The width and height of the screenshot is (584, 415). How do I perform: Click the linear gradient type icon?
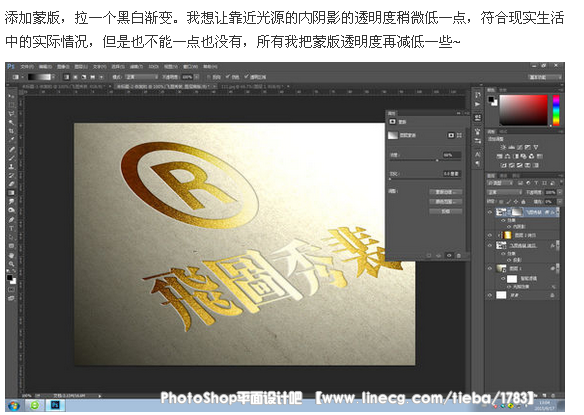point(66,77)
